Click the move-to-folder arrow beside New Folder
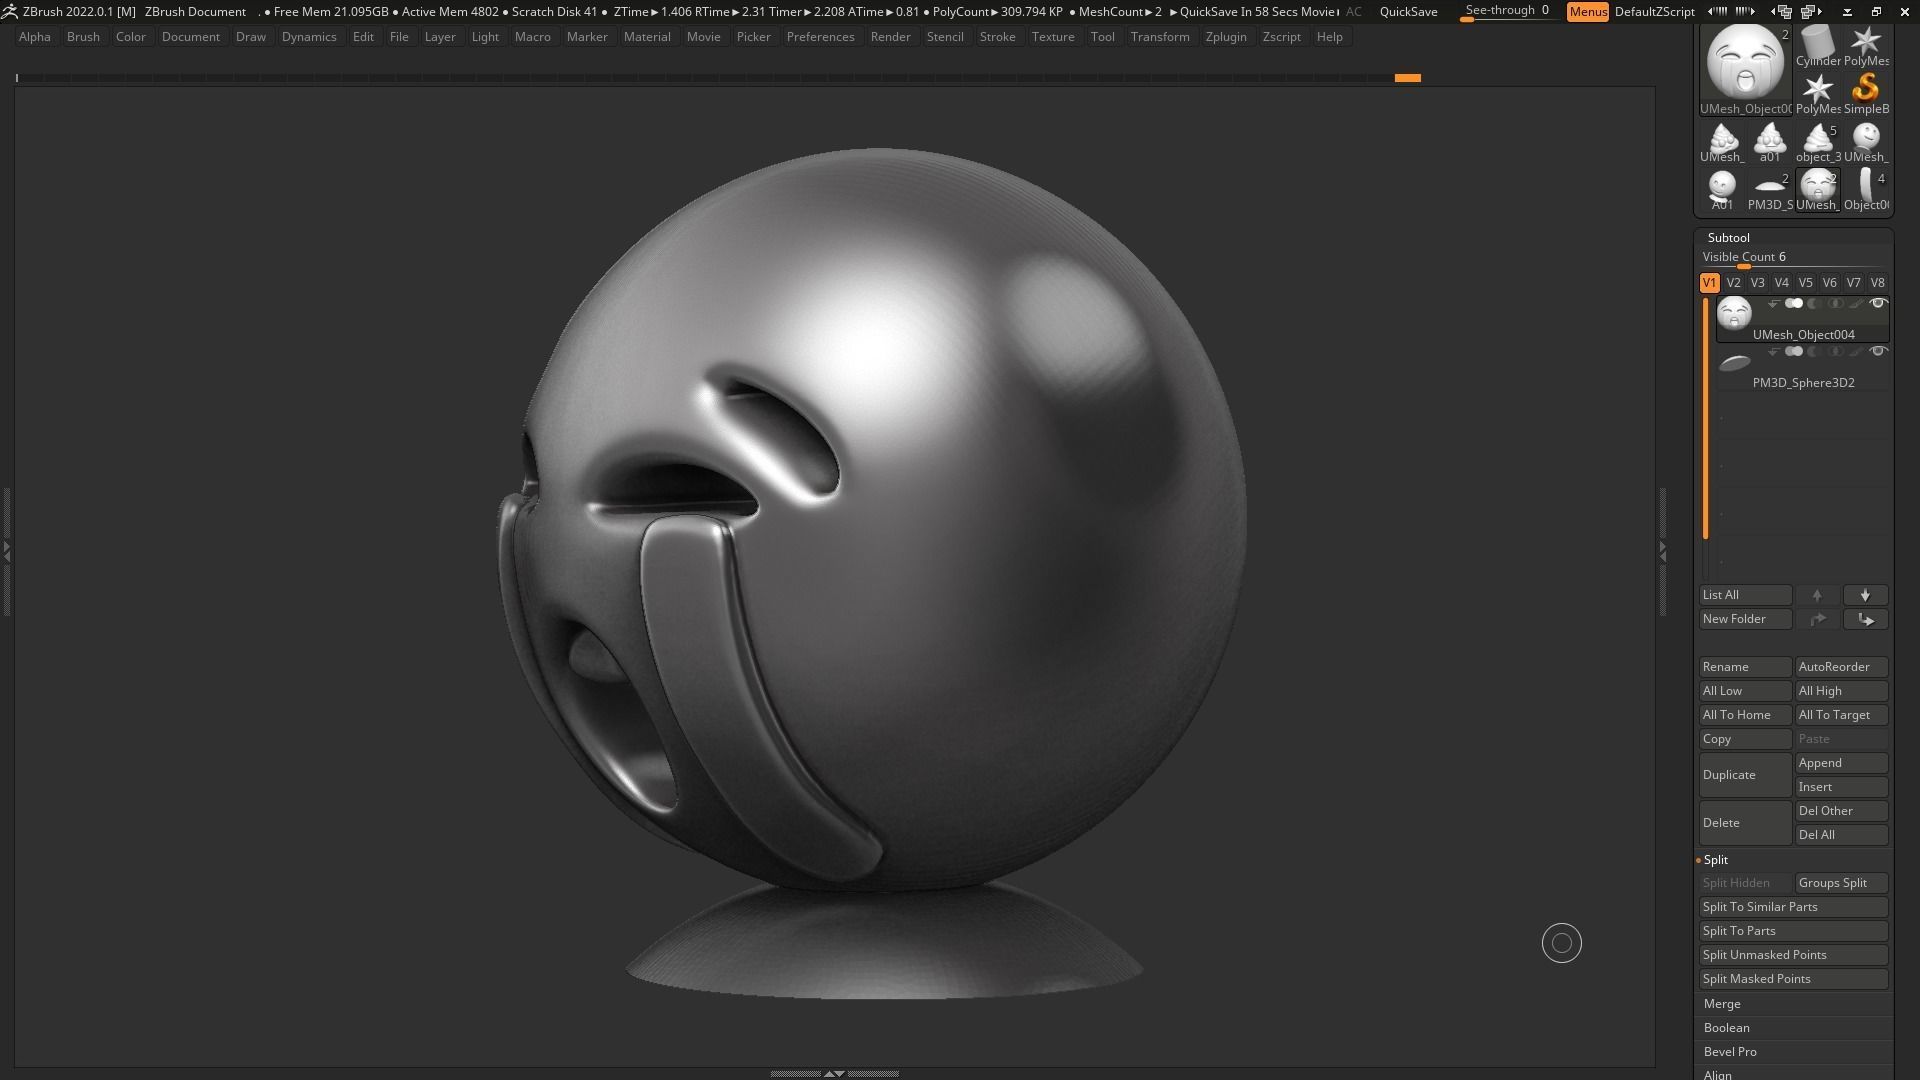1920x1080 pixels. point(1817,619)
